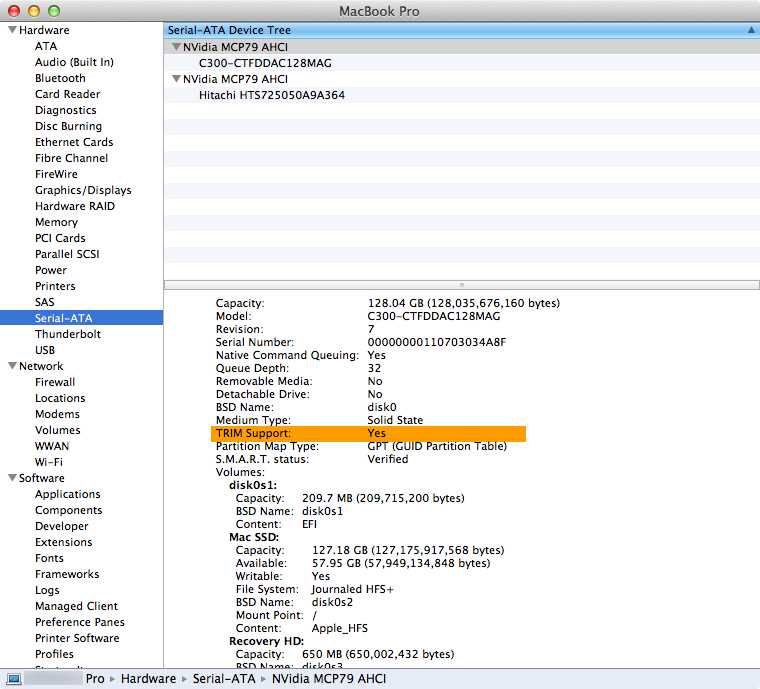Click the pane divider resize handle
This screenshot has height=689, width=760.
[x=461, y=285]
